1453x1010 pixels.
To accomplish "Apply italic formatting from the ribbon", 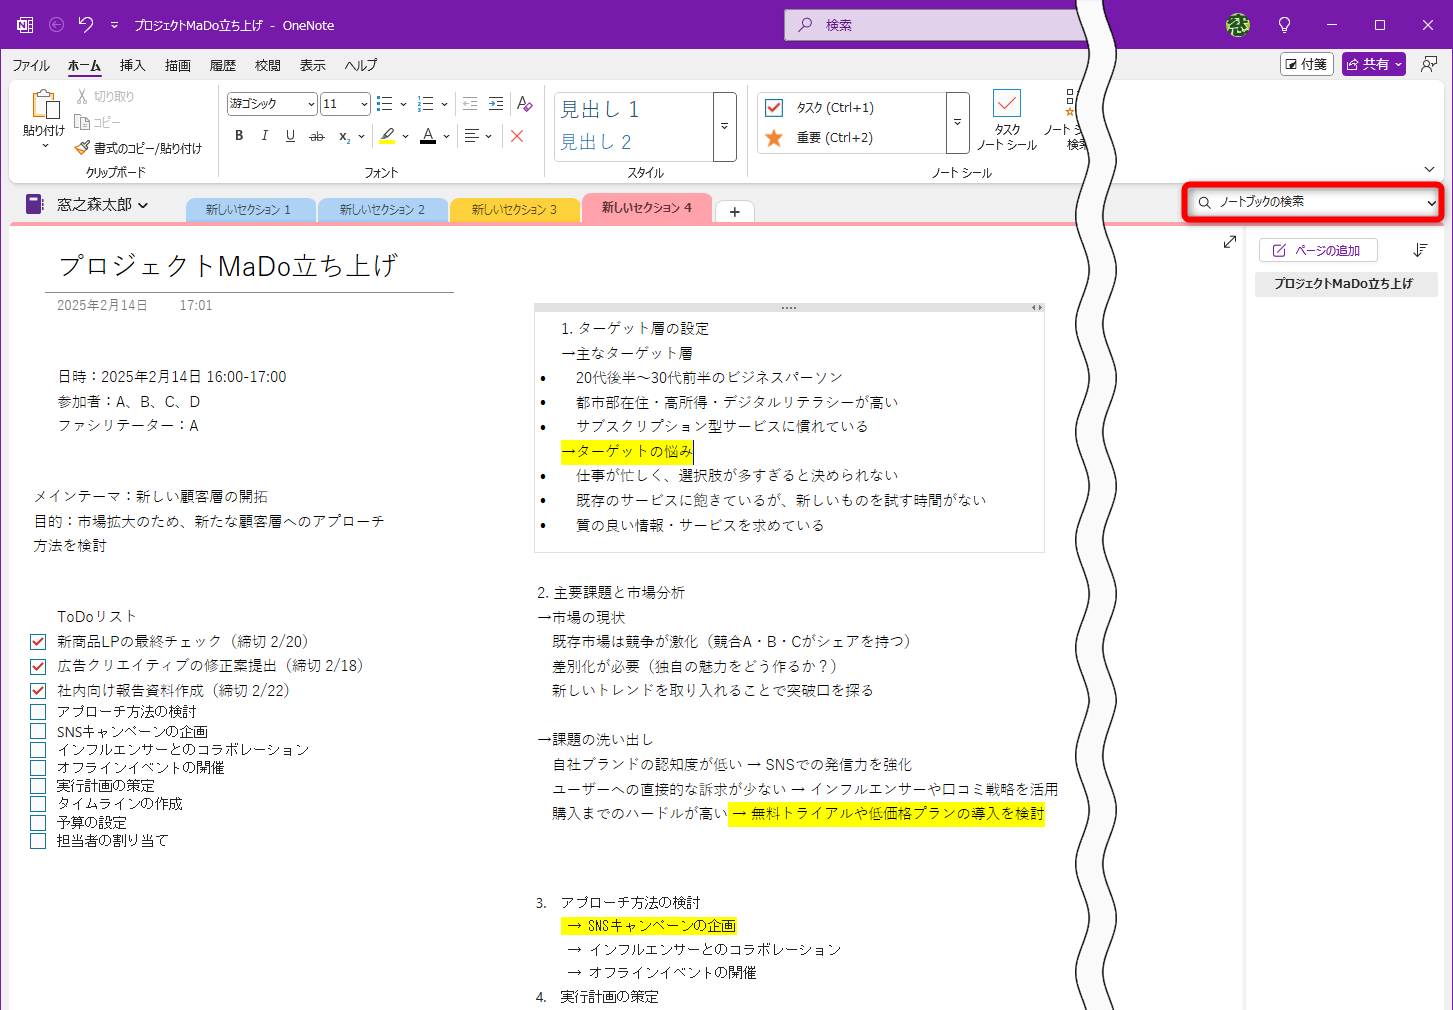I will [263, 135].
